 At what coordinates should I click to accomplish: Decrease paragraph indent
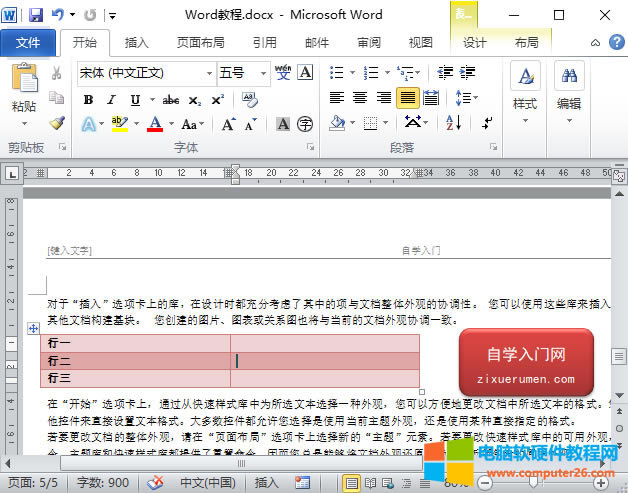[445, 72]
